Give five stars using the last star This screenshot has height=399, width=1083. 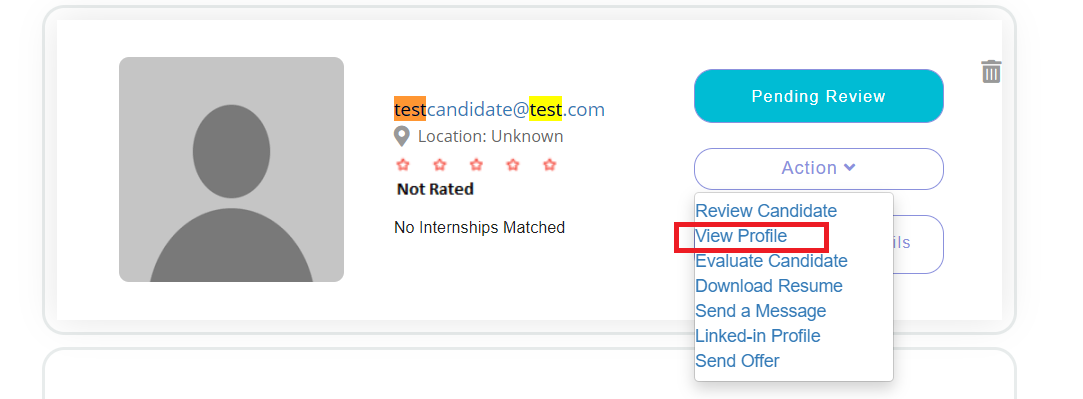pyautogui.click(x=549, y=165)
